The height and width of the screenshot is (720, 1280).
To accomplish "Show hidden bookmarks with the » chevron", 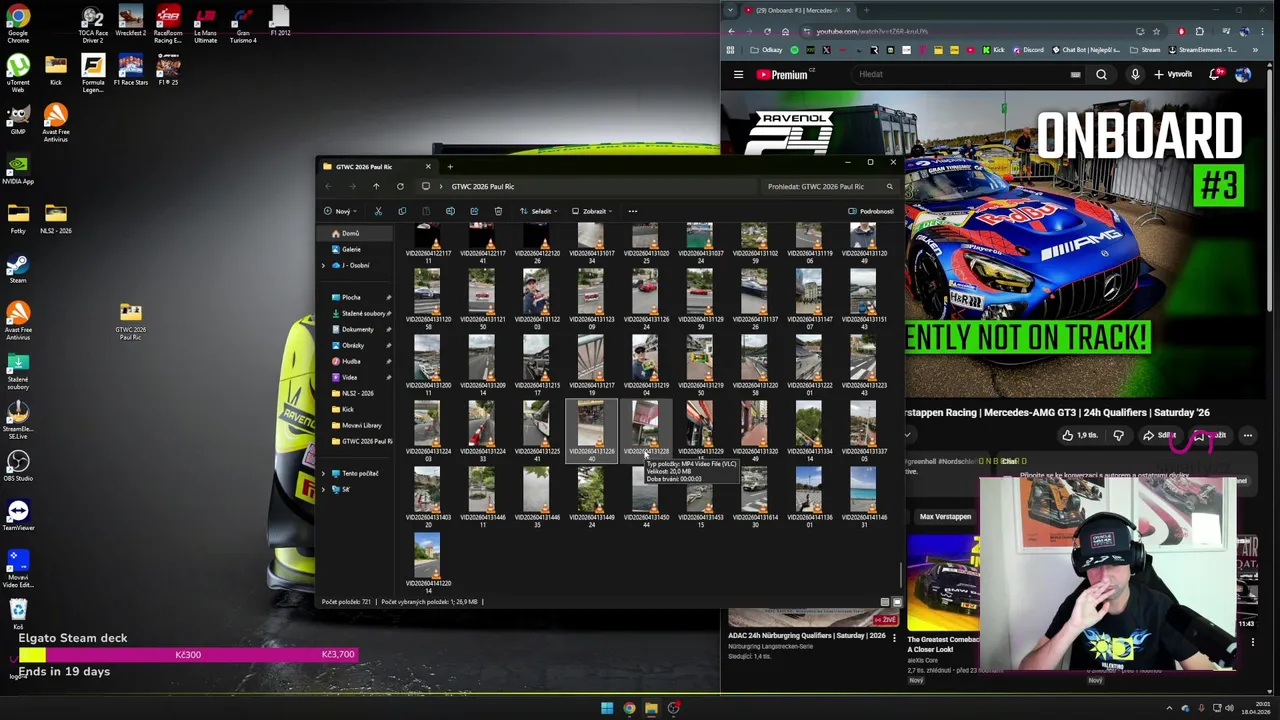I will [x=1255, y=50].
